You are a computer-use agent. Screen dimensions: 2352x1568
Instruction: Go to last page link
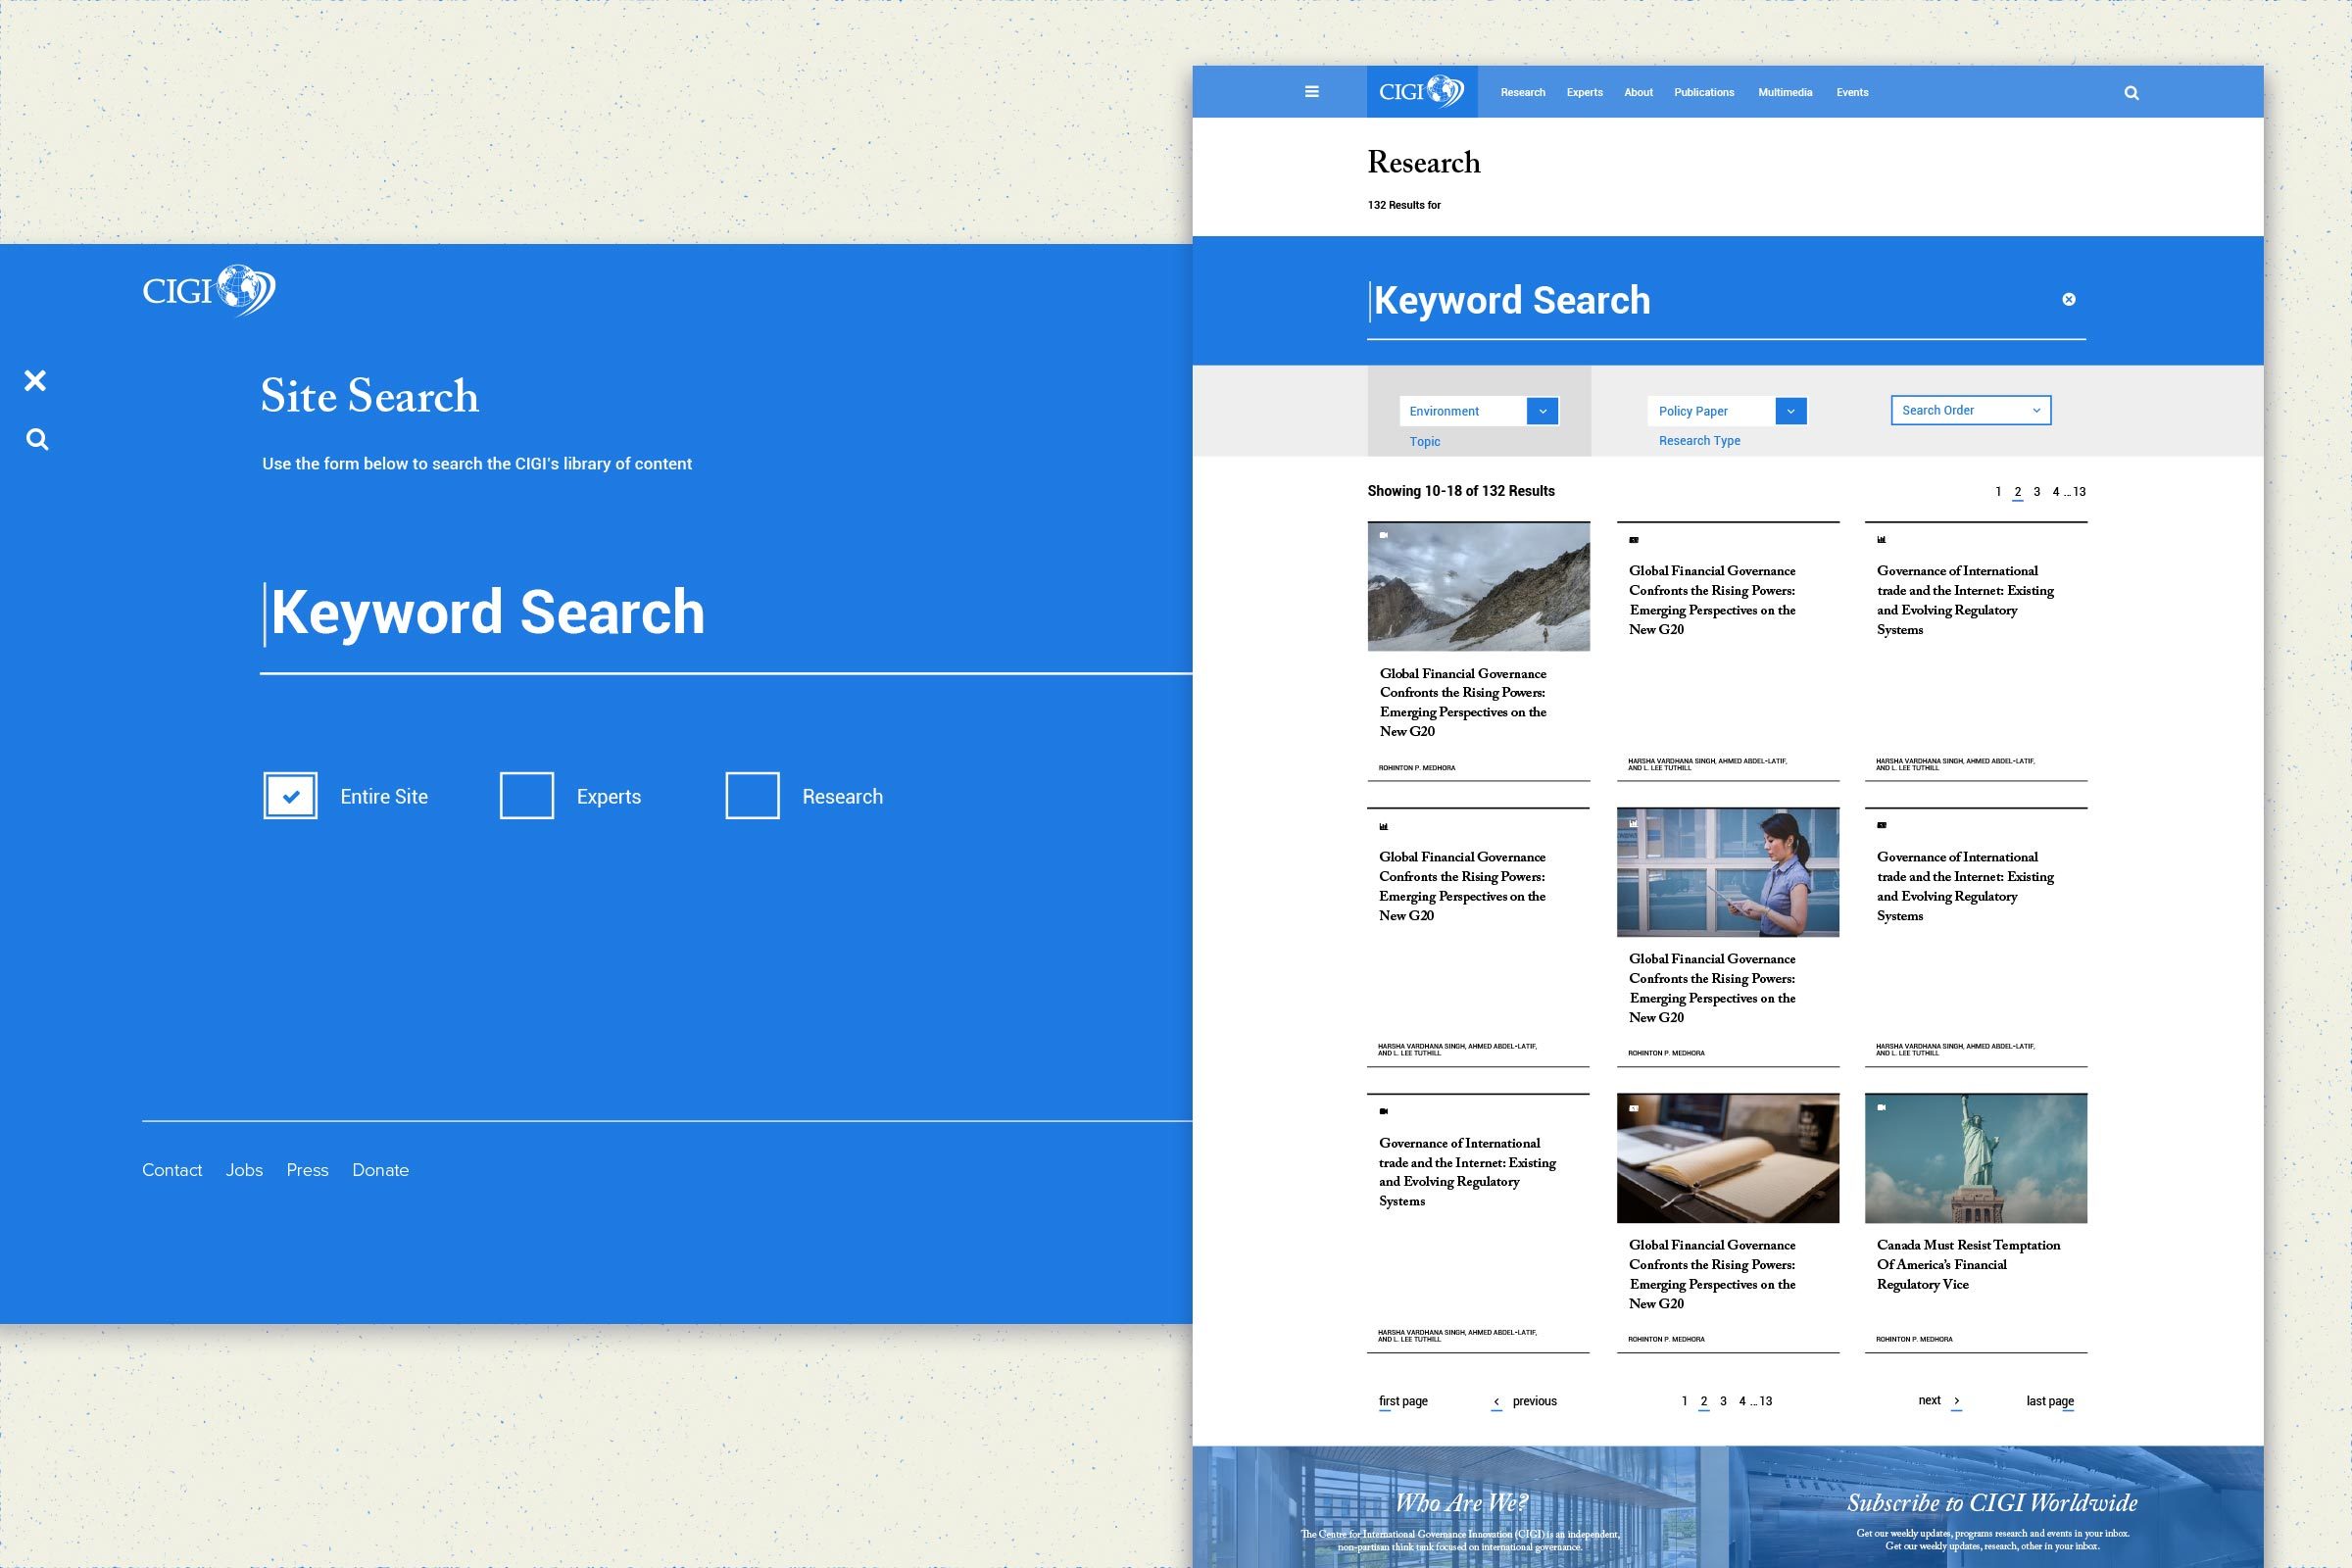(2050, 1401)
